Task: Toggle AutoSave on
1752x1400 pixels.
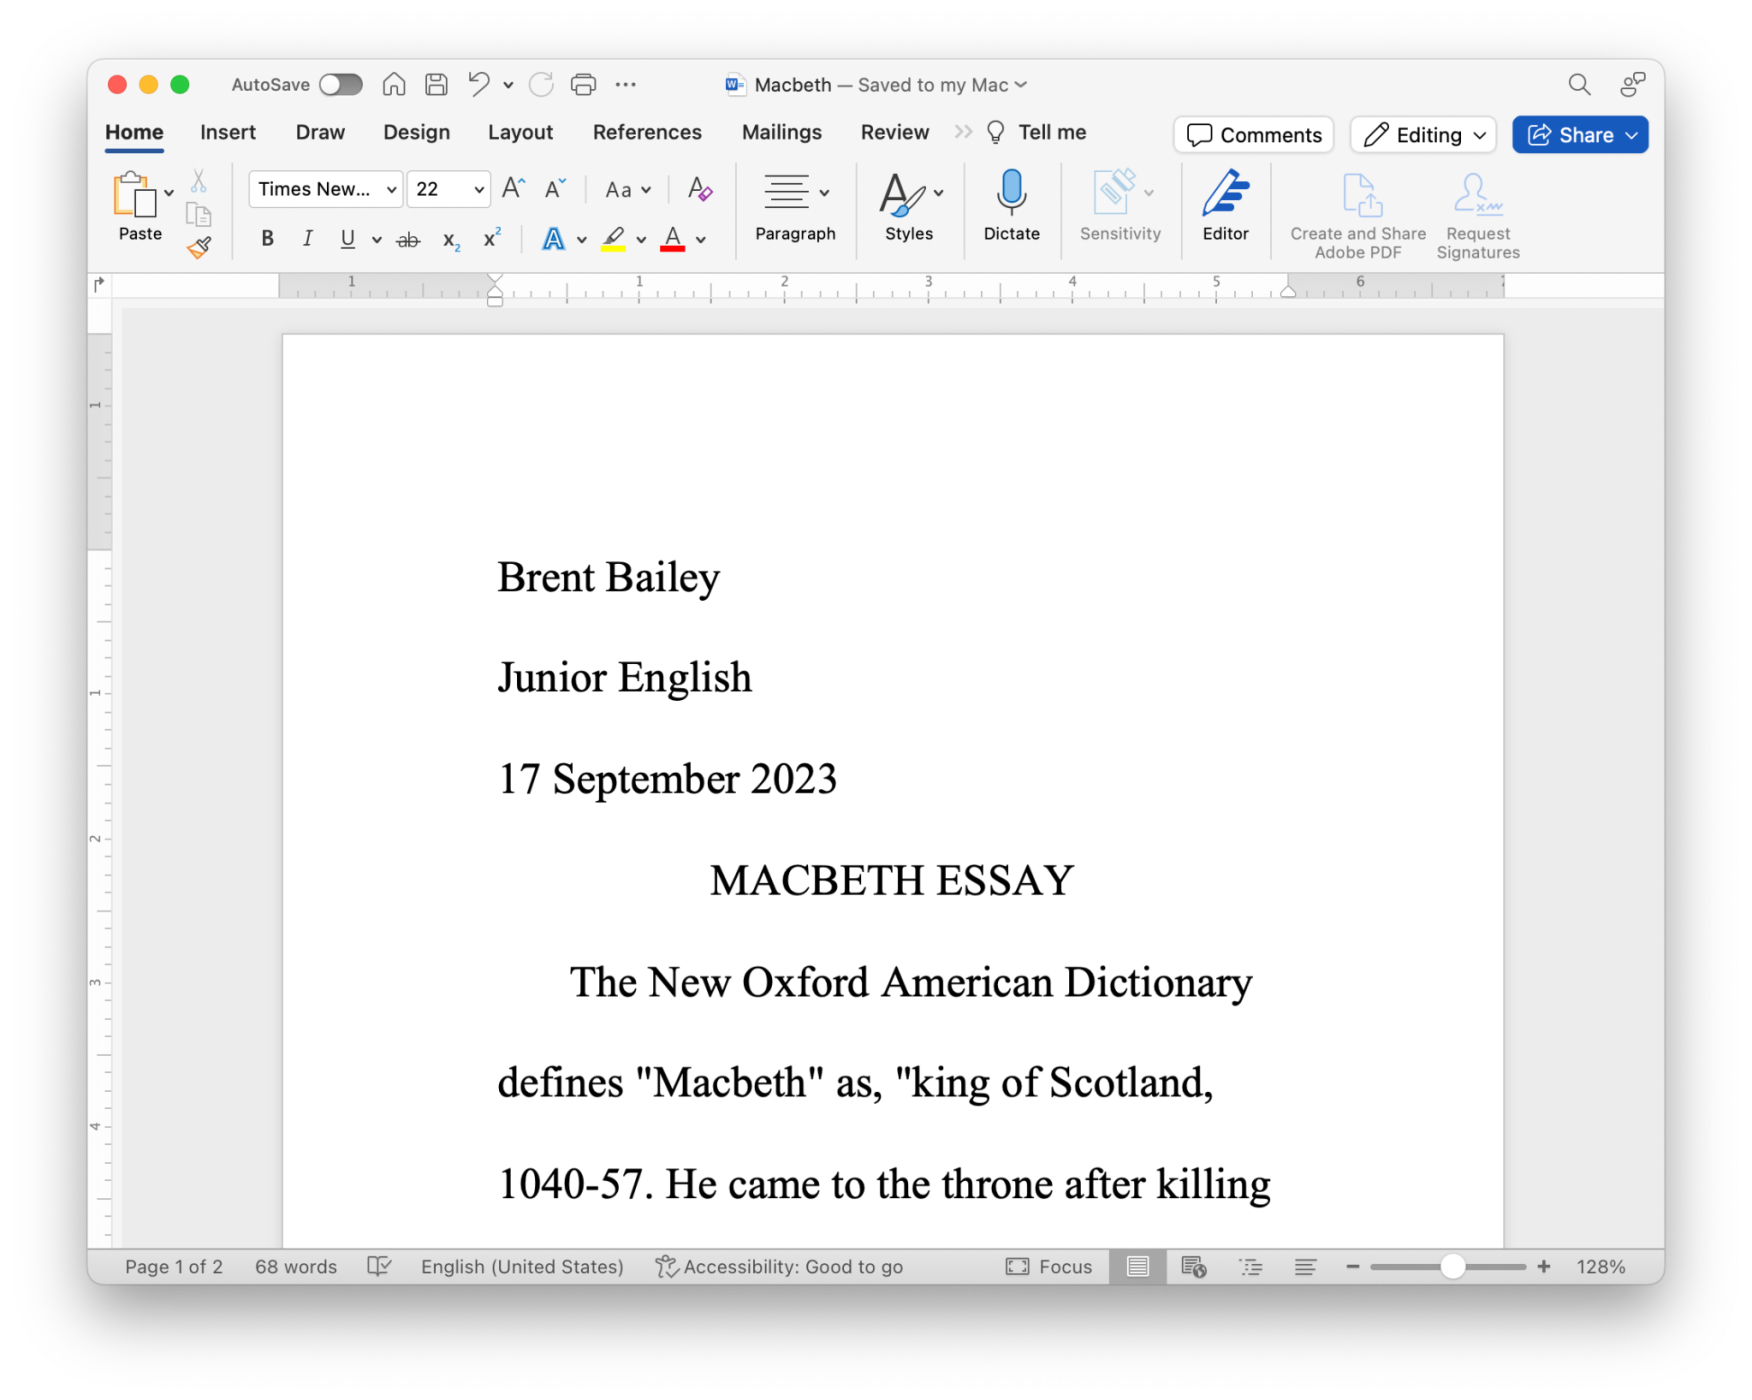Action: [x=341, y=84]
